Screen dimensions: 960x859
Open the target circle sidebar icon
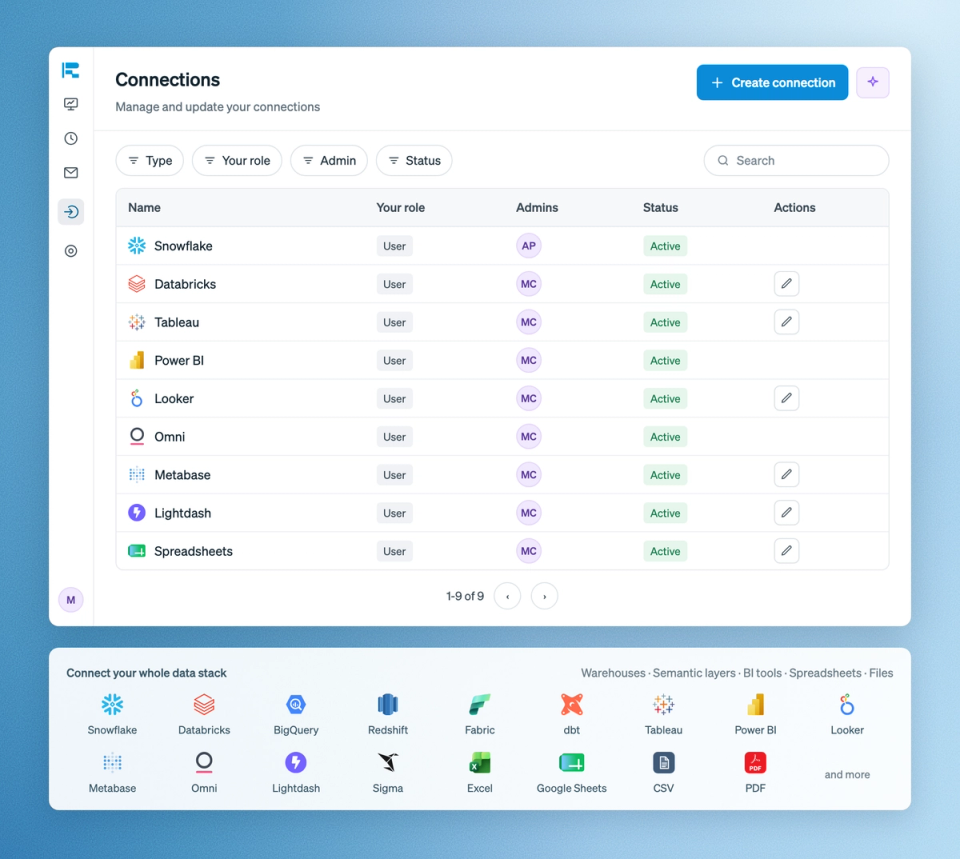click(71, 251)
